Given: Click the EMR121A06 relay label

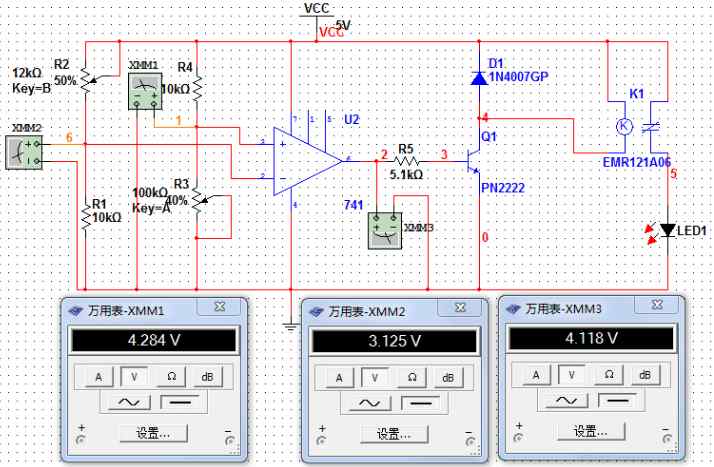Looking at the screenshot, I should pyautogui.click(x=637, y=162).
